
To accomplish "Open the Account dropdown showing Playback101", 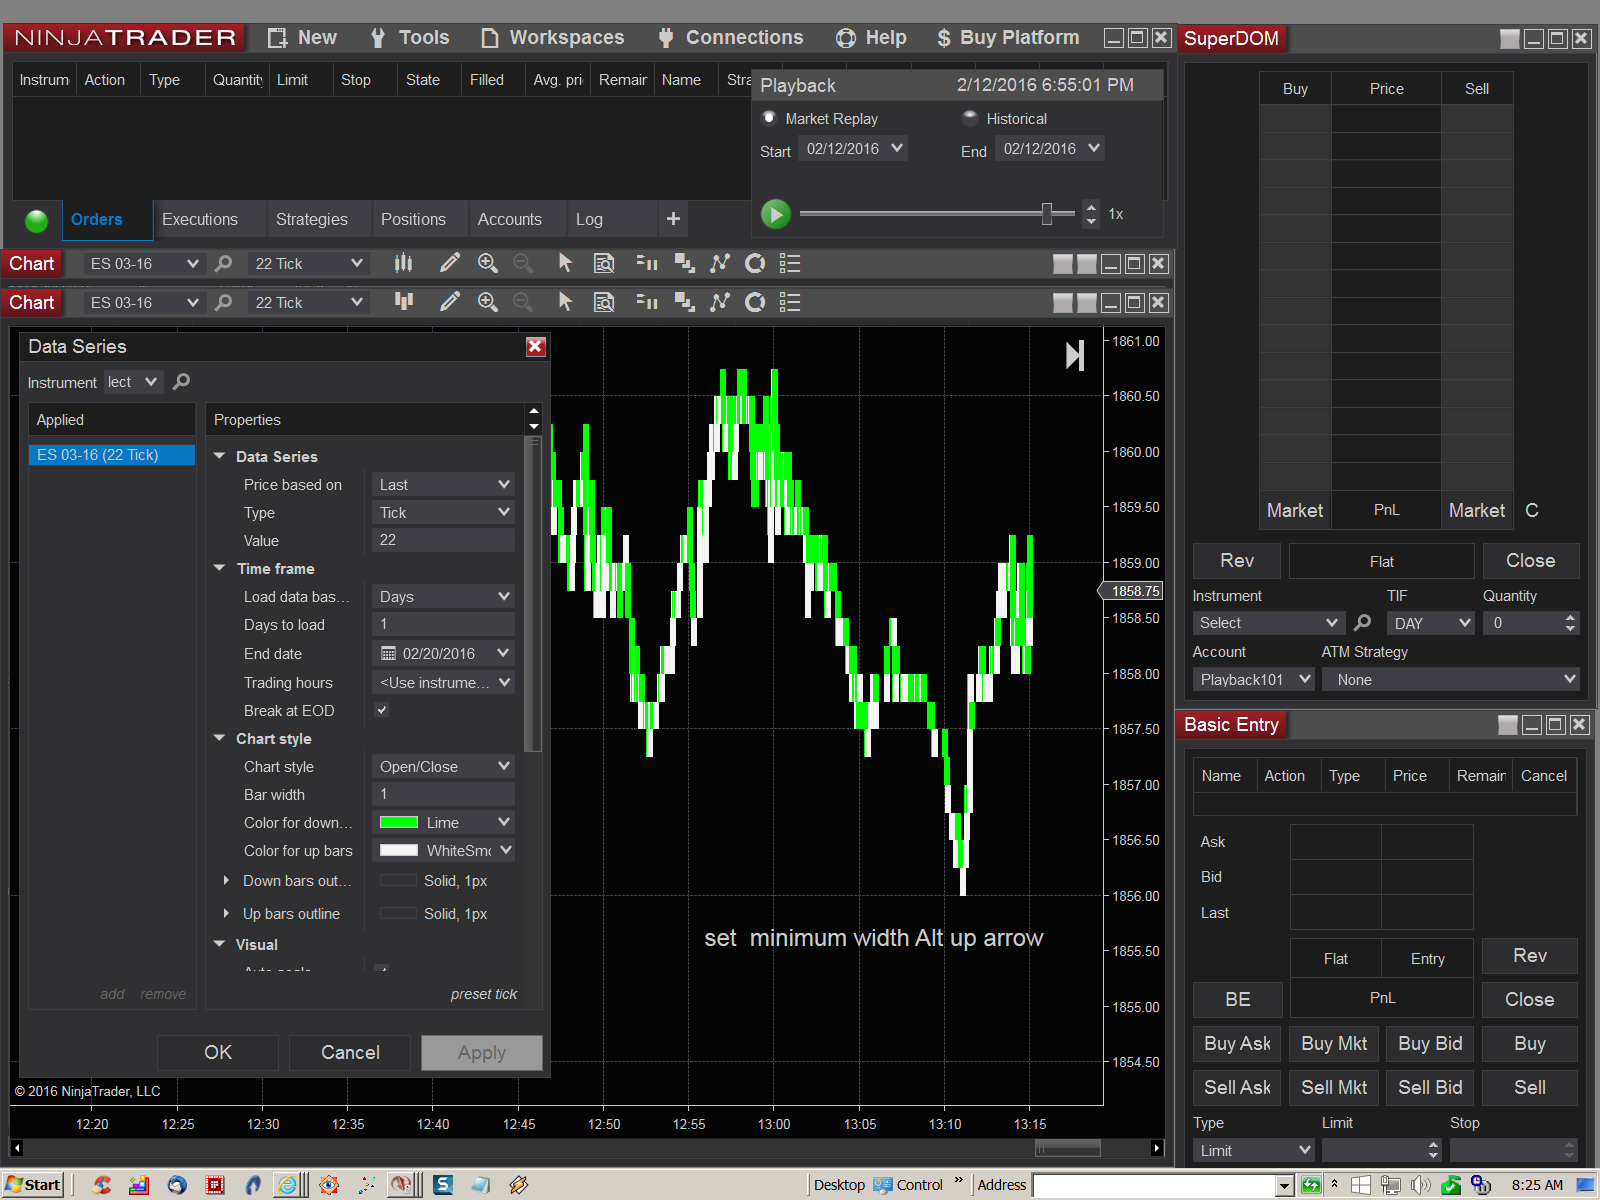I will (1254, 679).
